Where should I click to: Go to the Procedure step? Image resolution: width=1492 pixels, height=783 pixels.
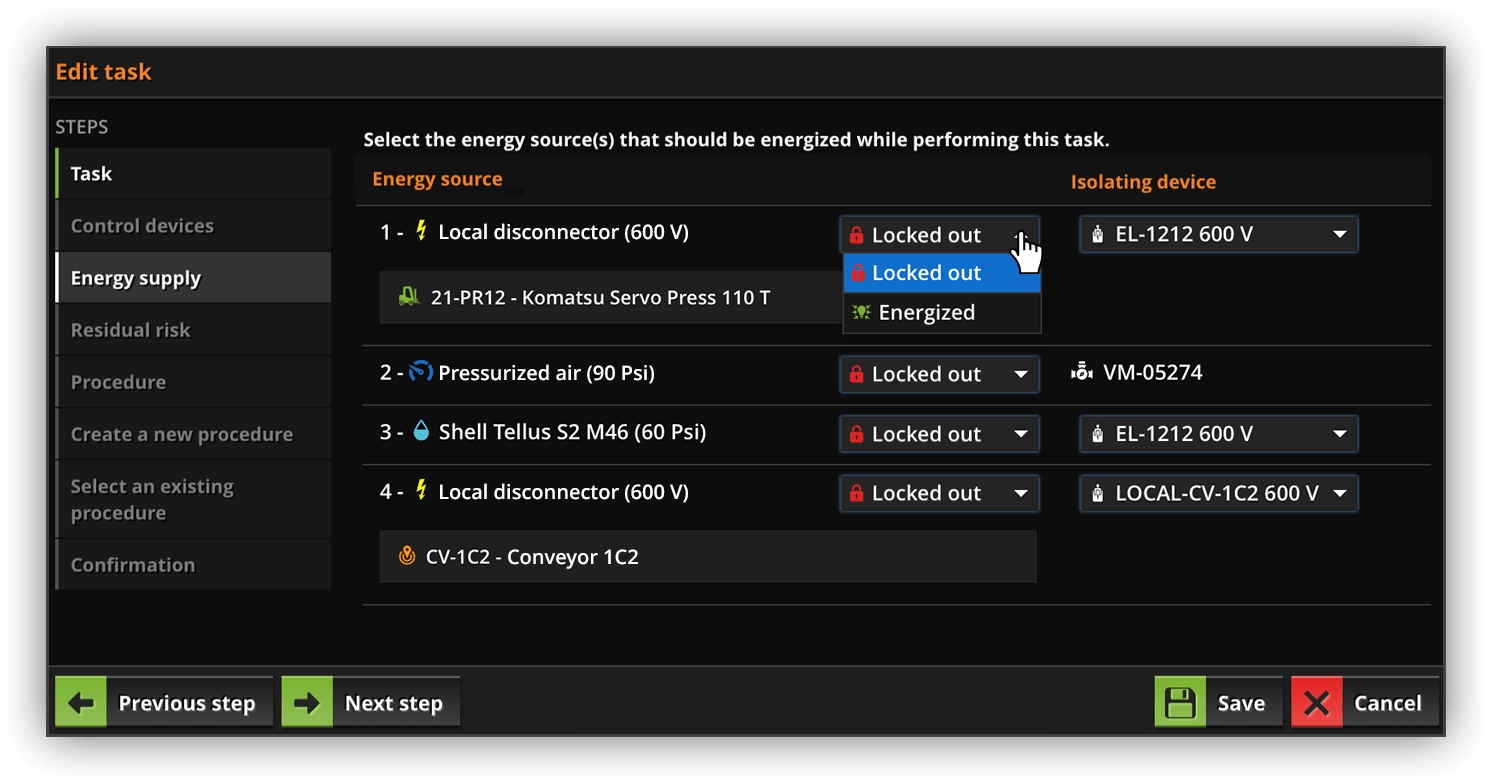tap(193, 381)
